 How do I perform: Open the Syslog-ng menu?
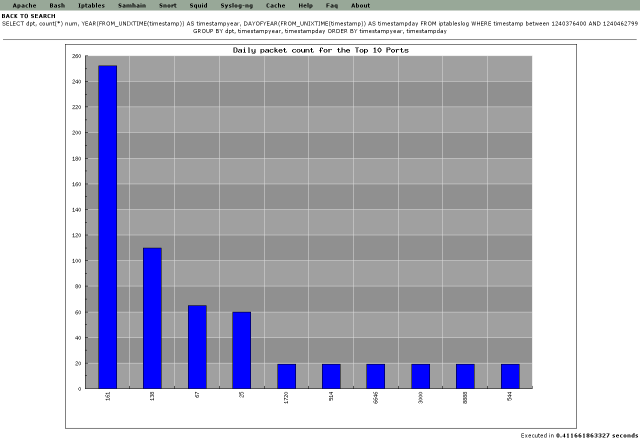[x=236, y=5]
